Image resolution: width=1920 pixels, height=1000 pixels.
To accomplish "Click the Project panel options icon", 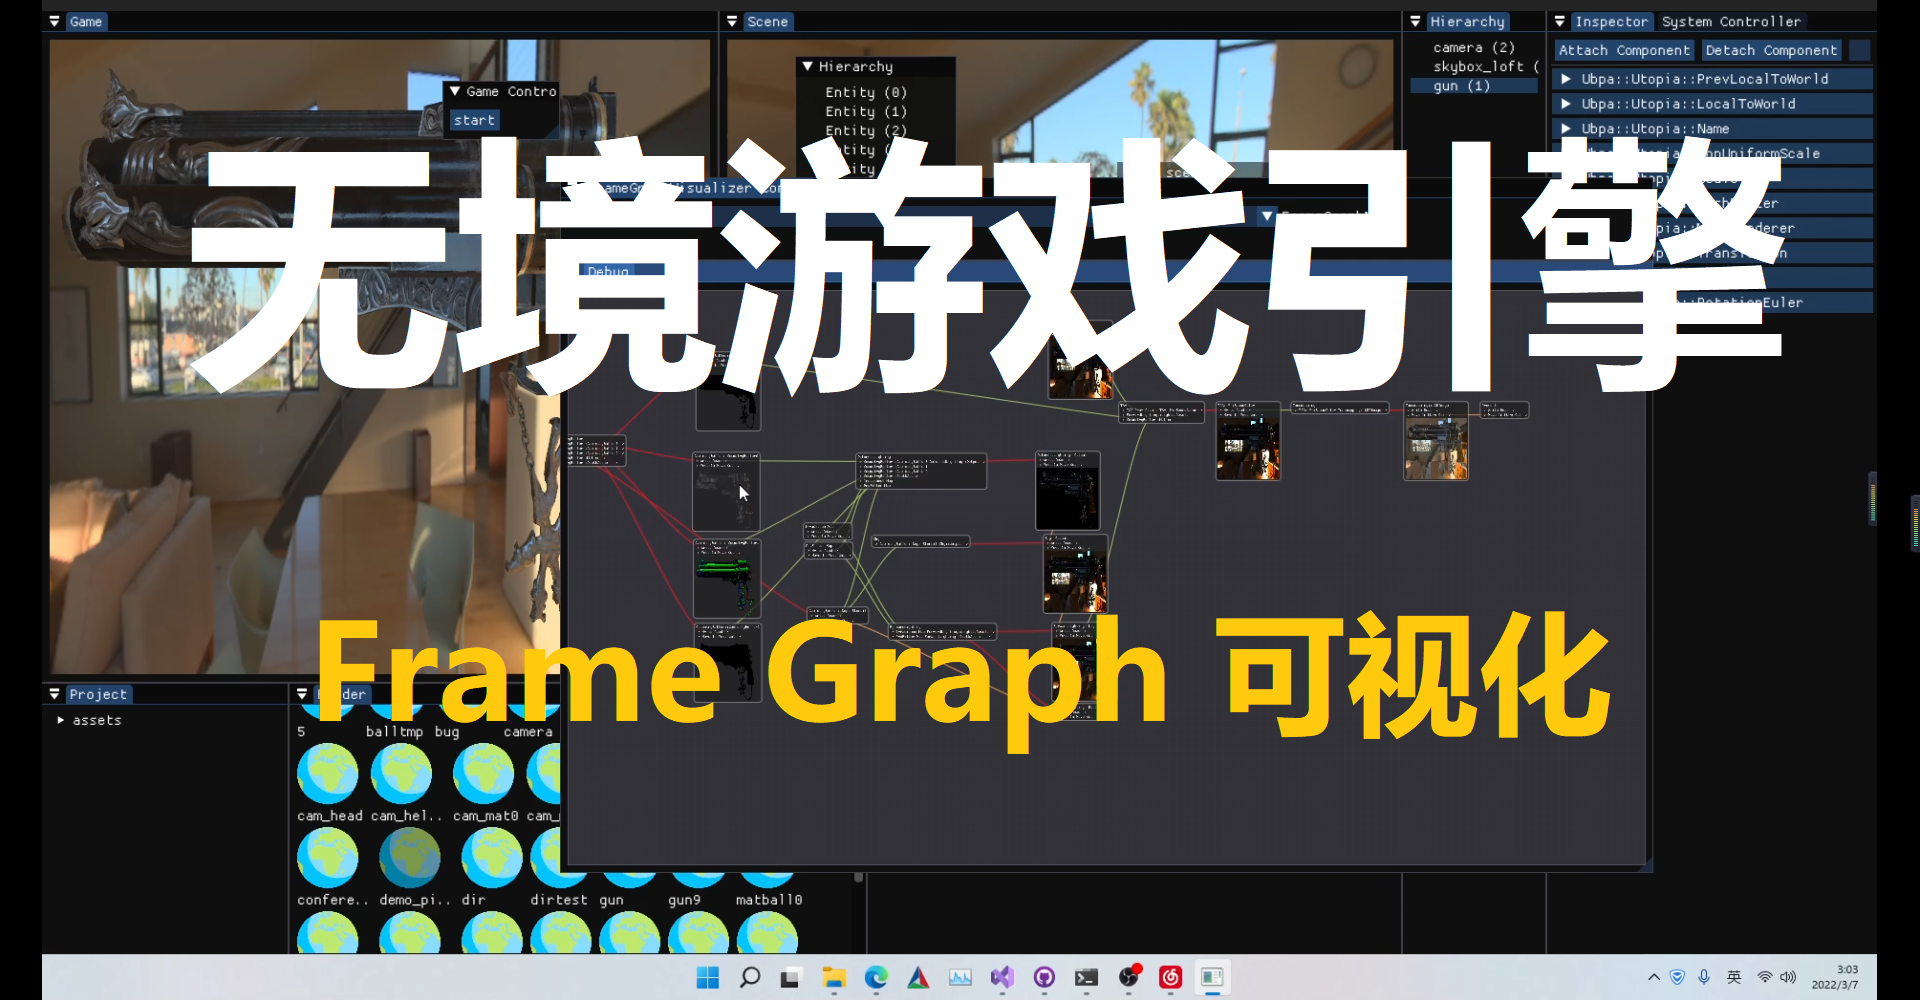I will (54, 693).
